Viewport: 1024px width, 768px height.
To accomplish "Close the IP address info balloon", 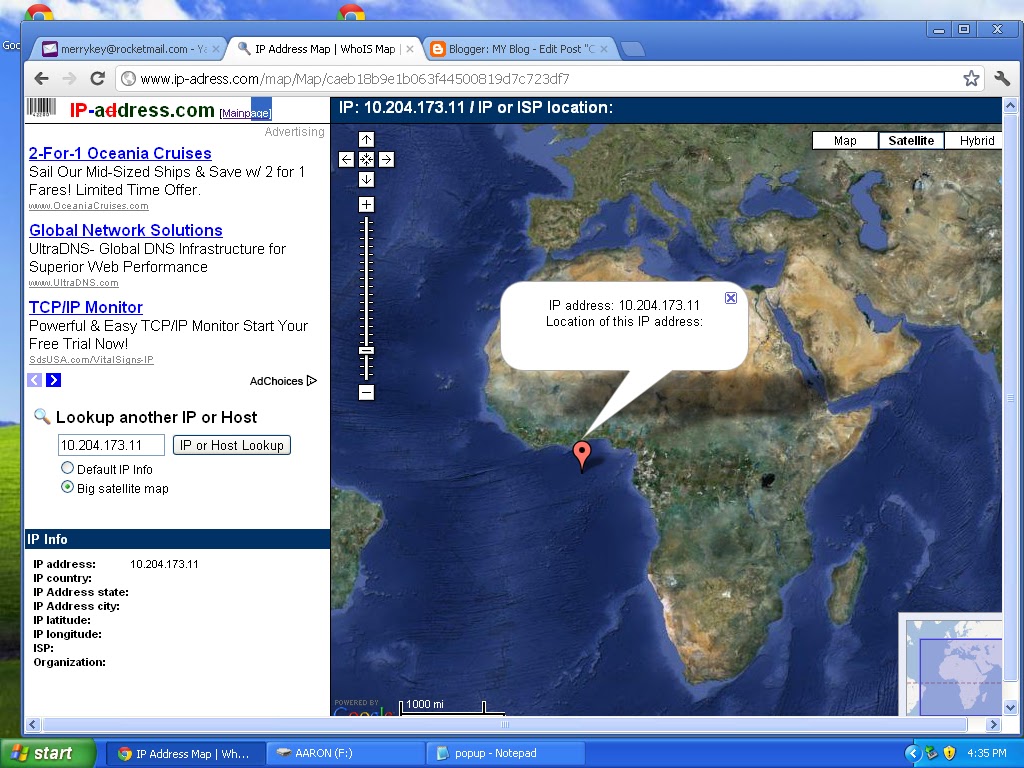I will click(x=731, y=298).
